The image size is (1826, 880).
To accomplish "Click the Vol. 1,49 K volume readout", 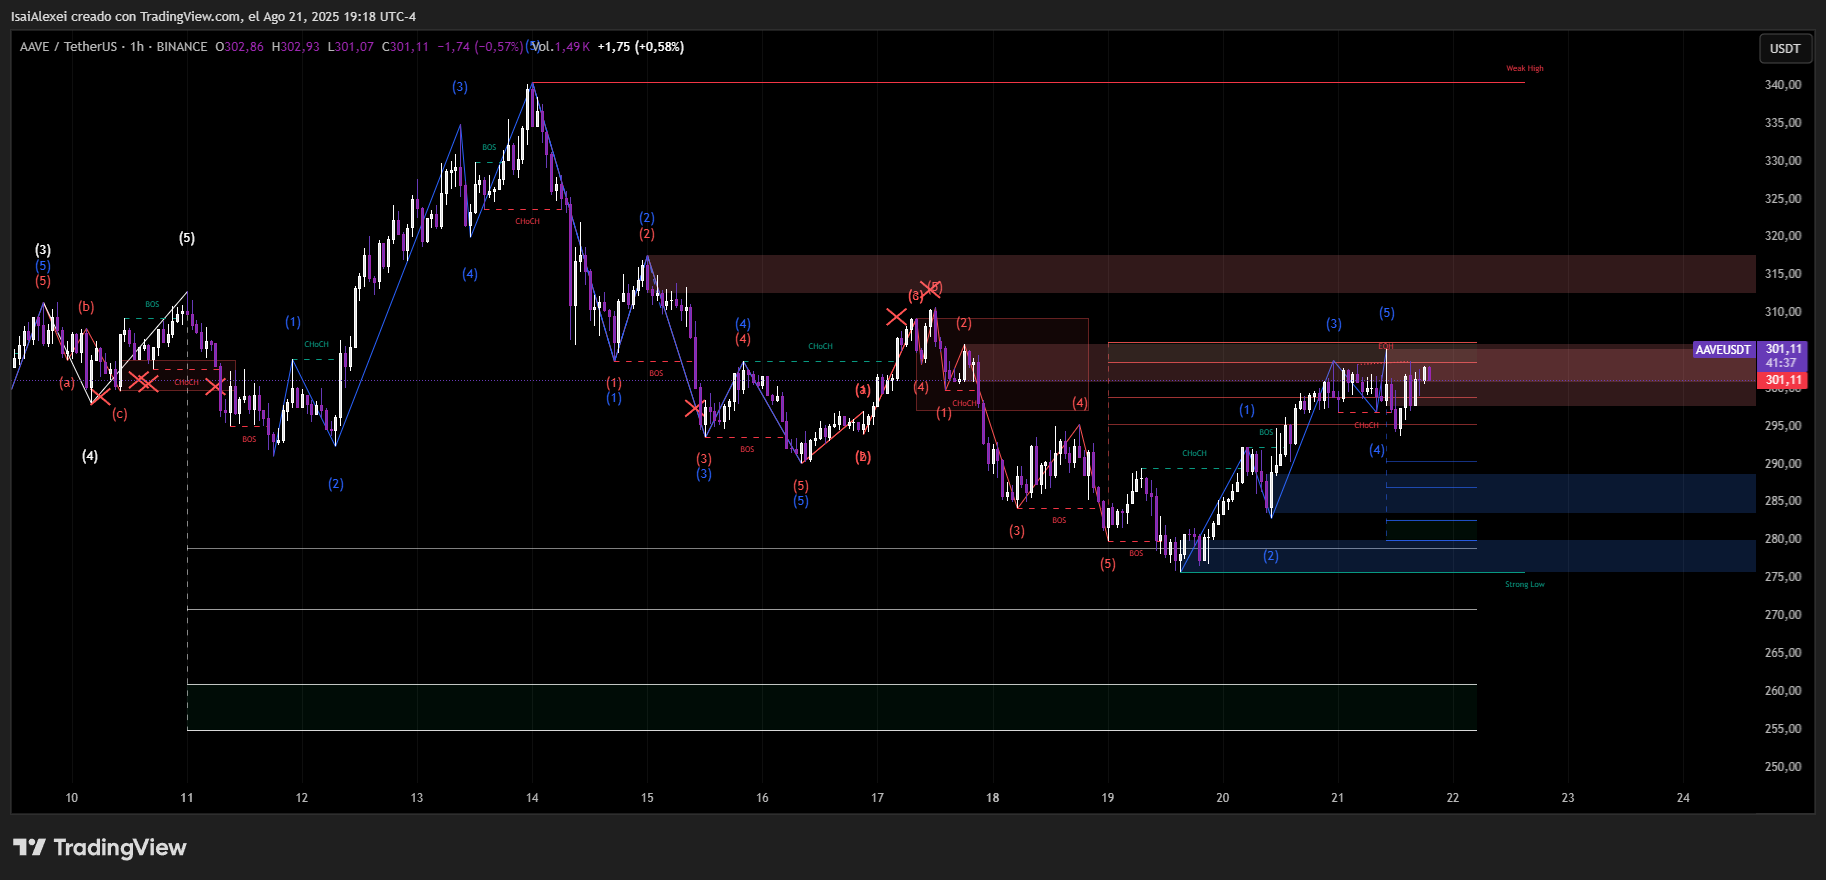I will tap(560, 47).
